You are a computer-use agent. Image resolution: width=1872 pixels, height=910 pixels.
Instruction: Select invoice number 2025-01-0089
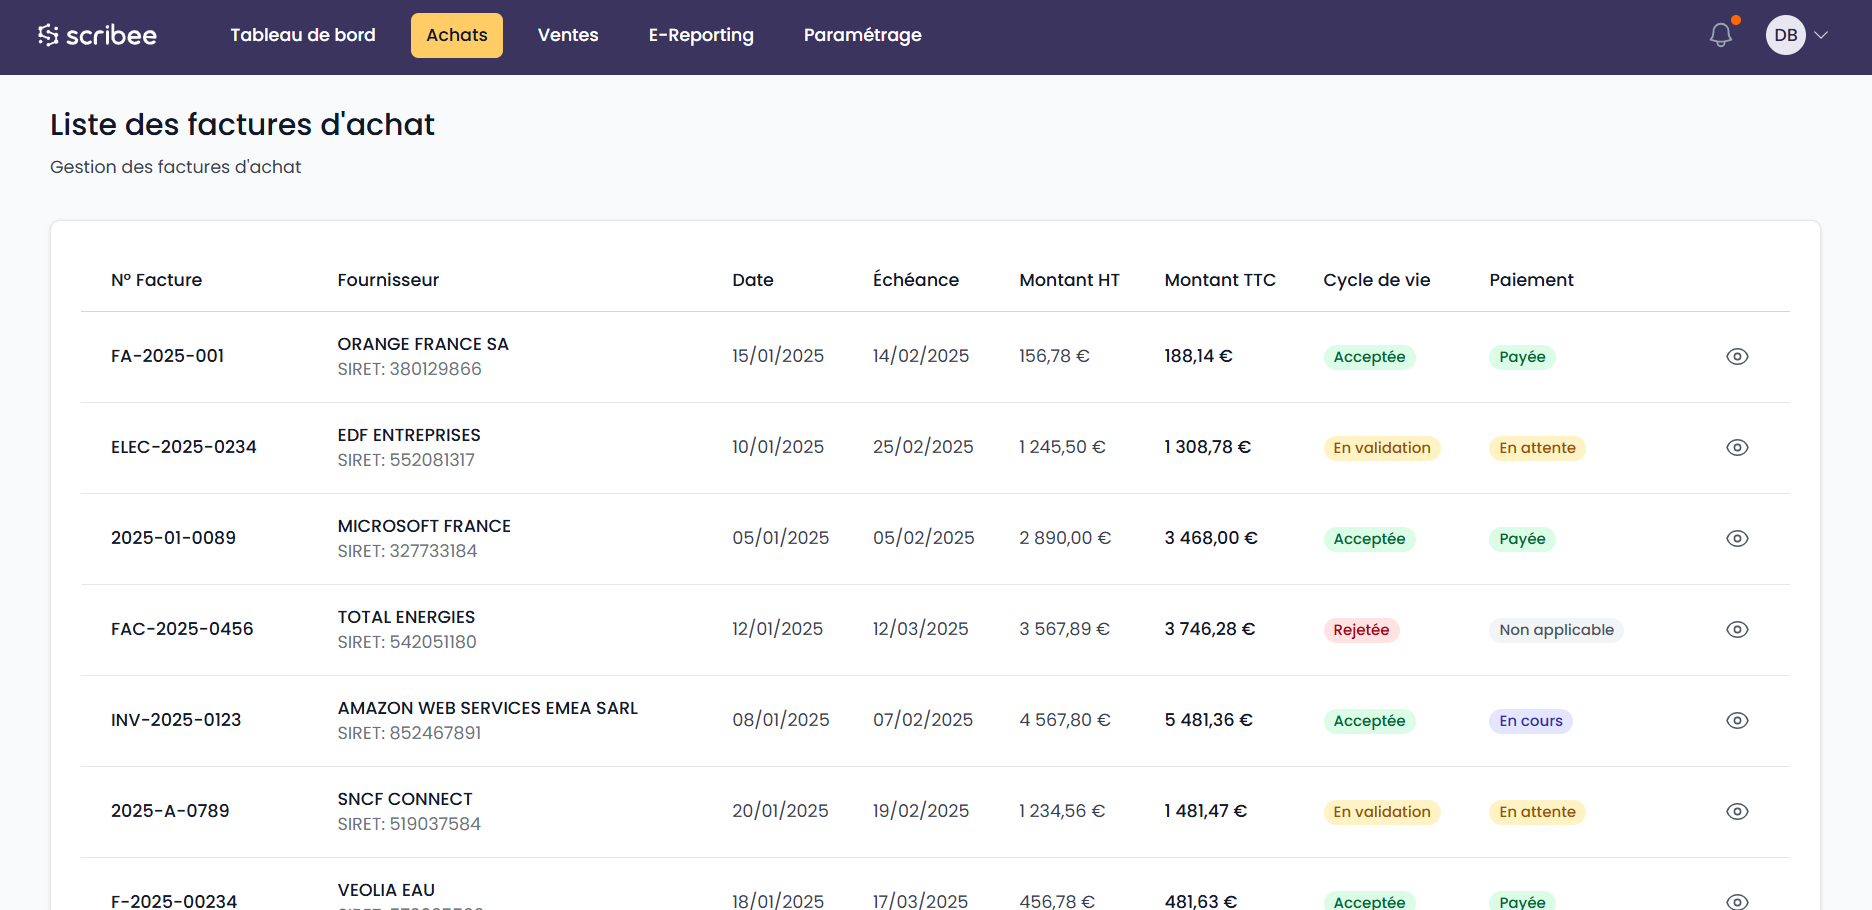point(173,538)
